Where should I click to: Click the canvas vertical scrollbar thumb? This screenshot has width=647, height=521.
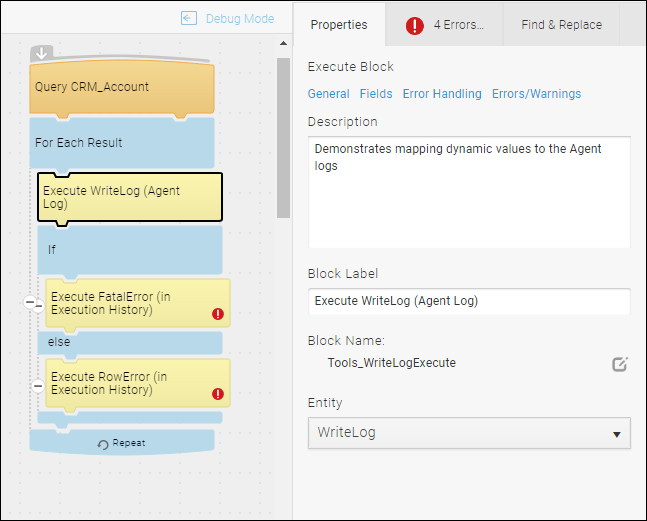pyautogui.click(x=283, y=138)
